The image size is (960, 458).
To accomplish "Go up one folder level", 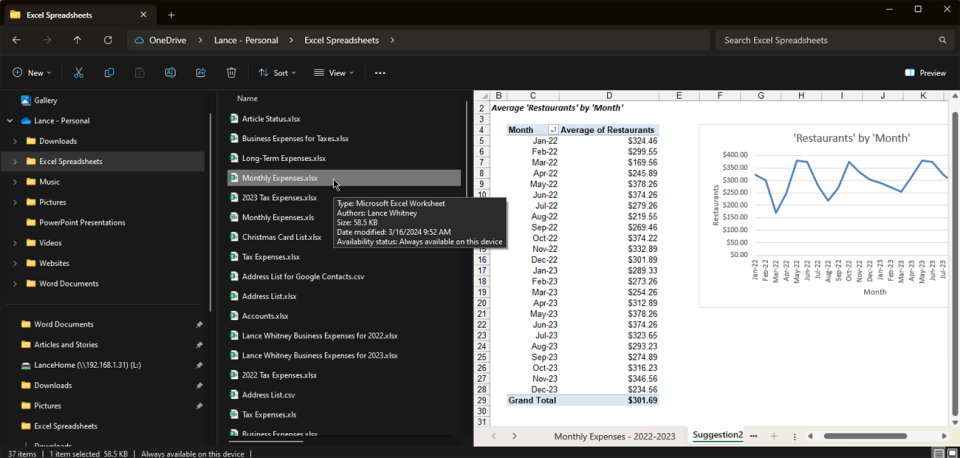I will click(x=77, y=40).
